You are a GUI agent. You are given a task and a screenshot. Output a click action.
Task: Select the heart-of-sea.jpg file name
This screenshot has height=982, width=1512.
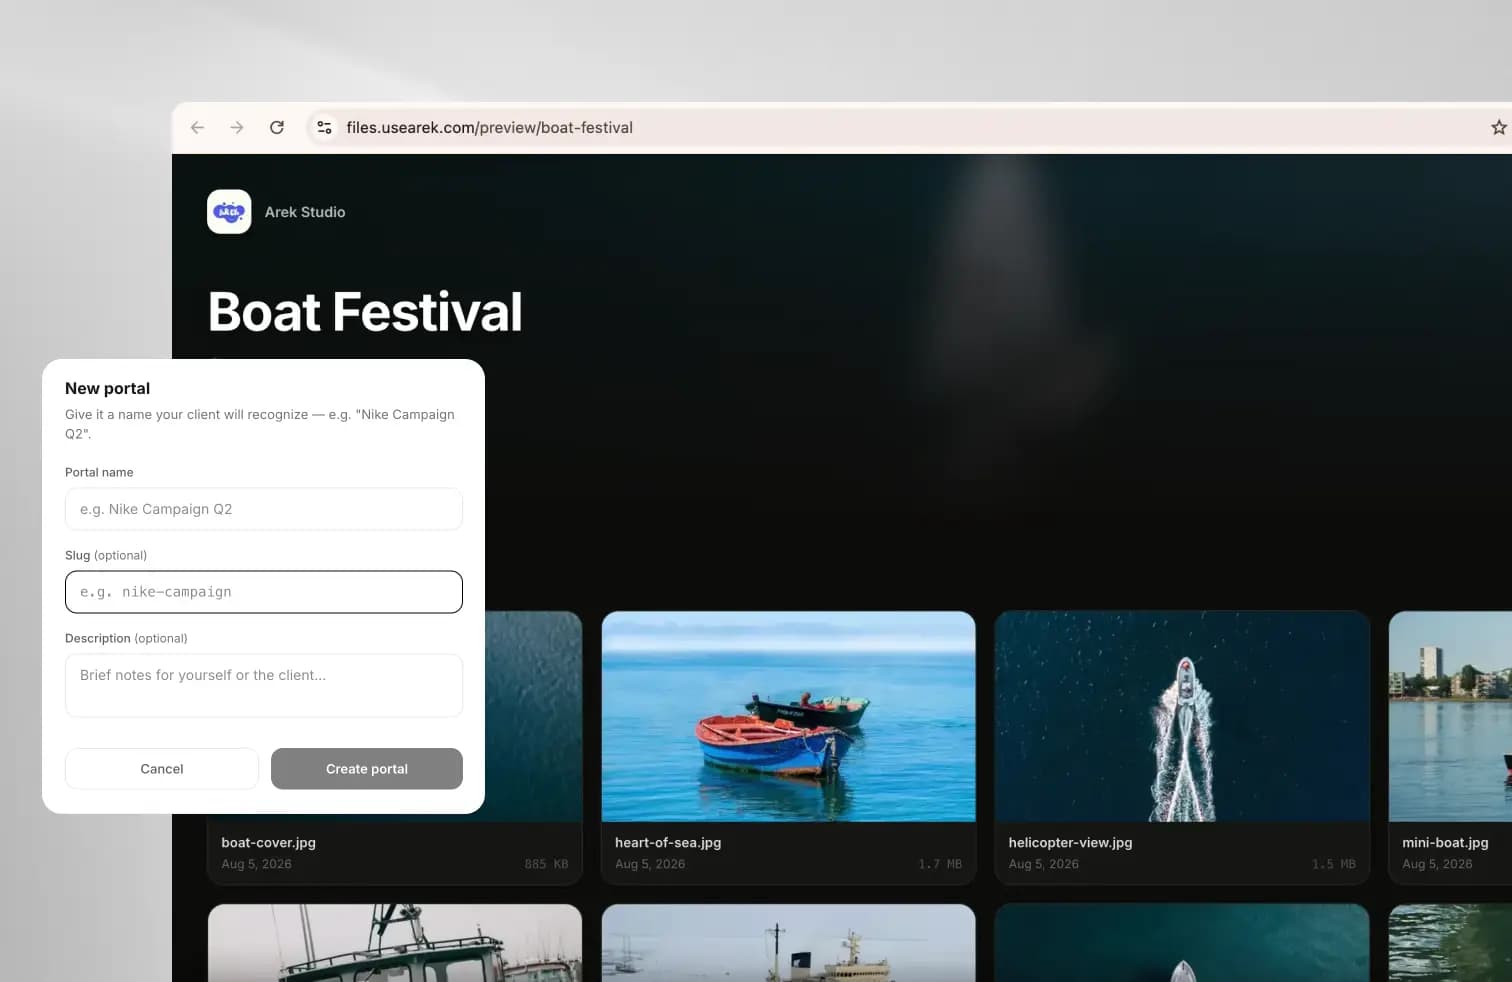click(x=668, y=843)
